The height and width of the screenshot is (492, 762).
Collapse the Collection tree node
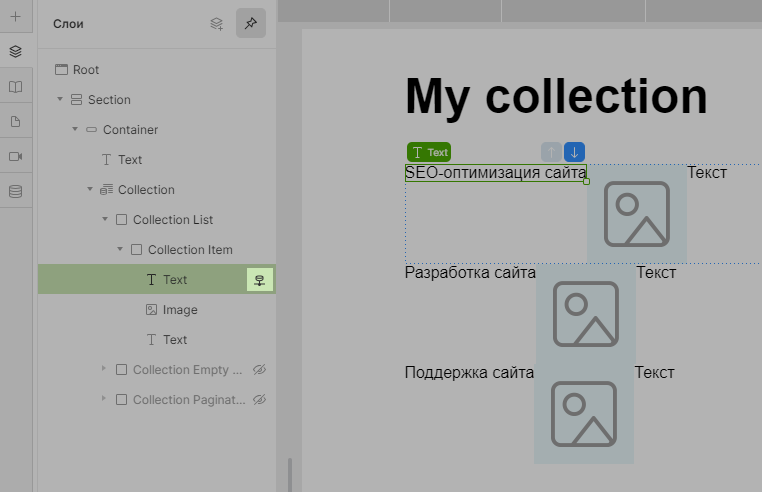[90, 189]
